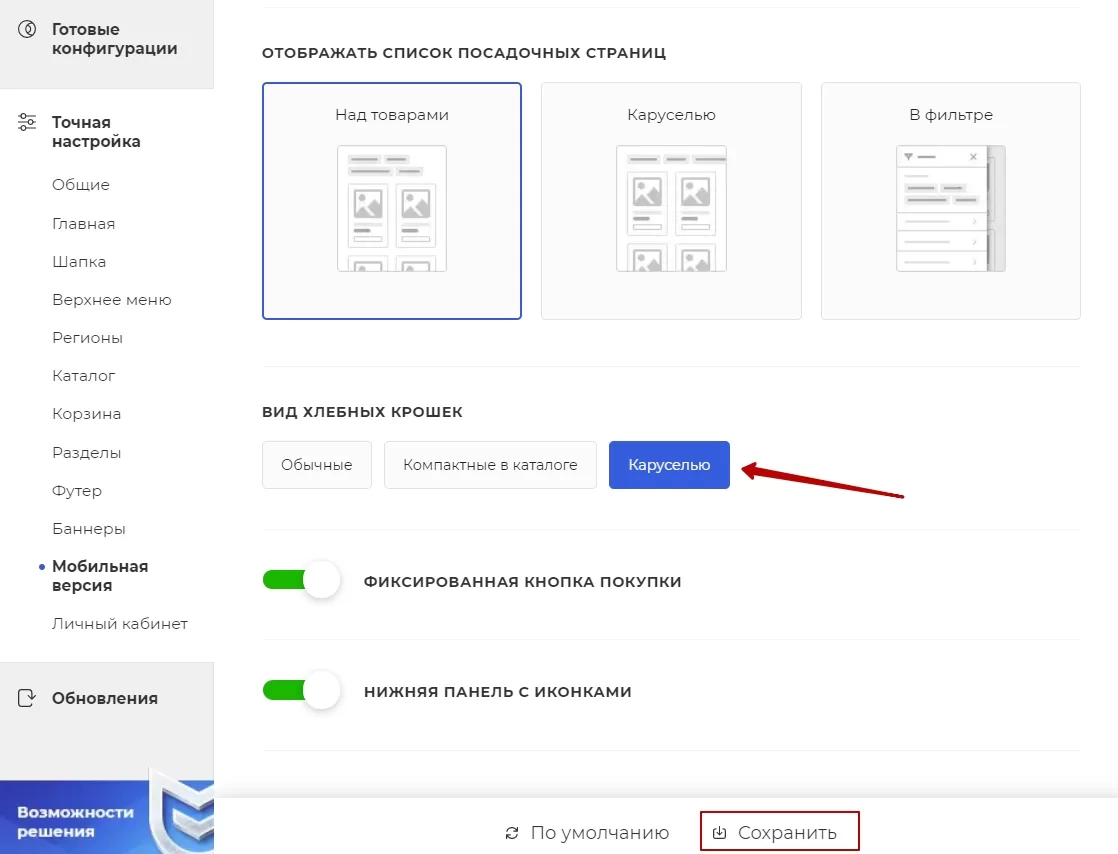
Task: Click the shield logo in Возможности решения banner
Action: (184, 813)
